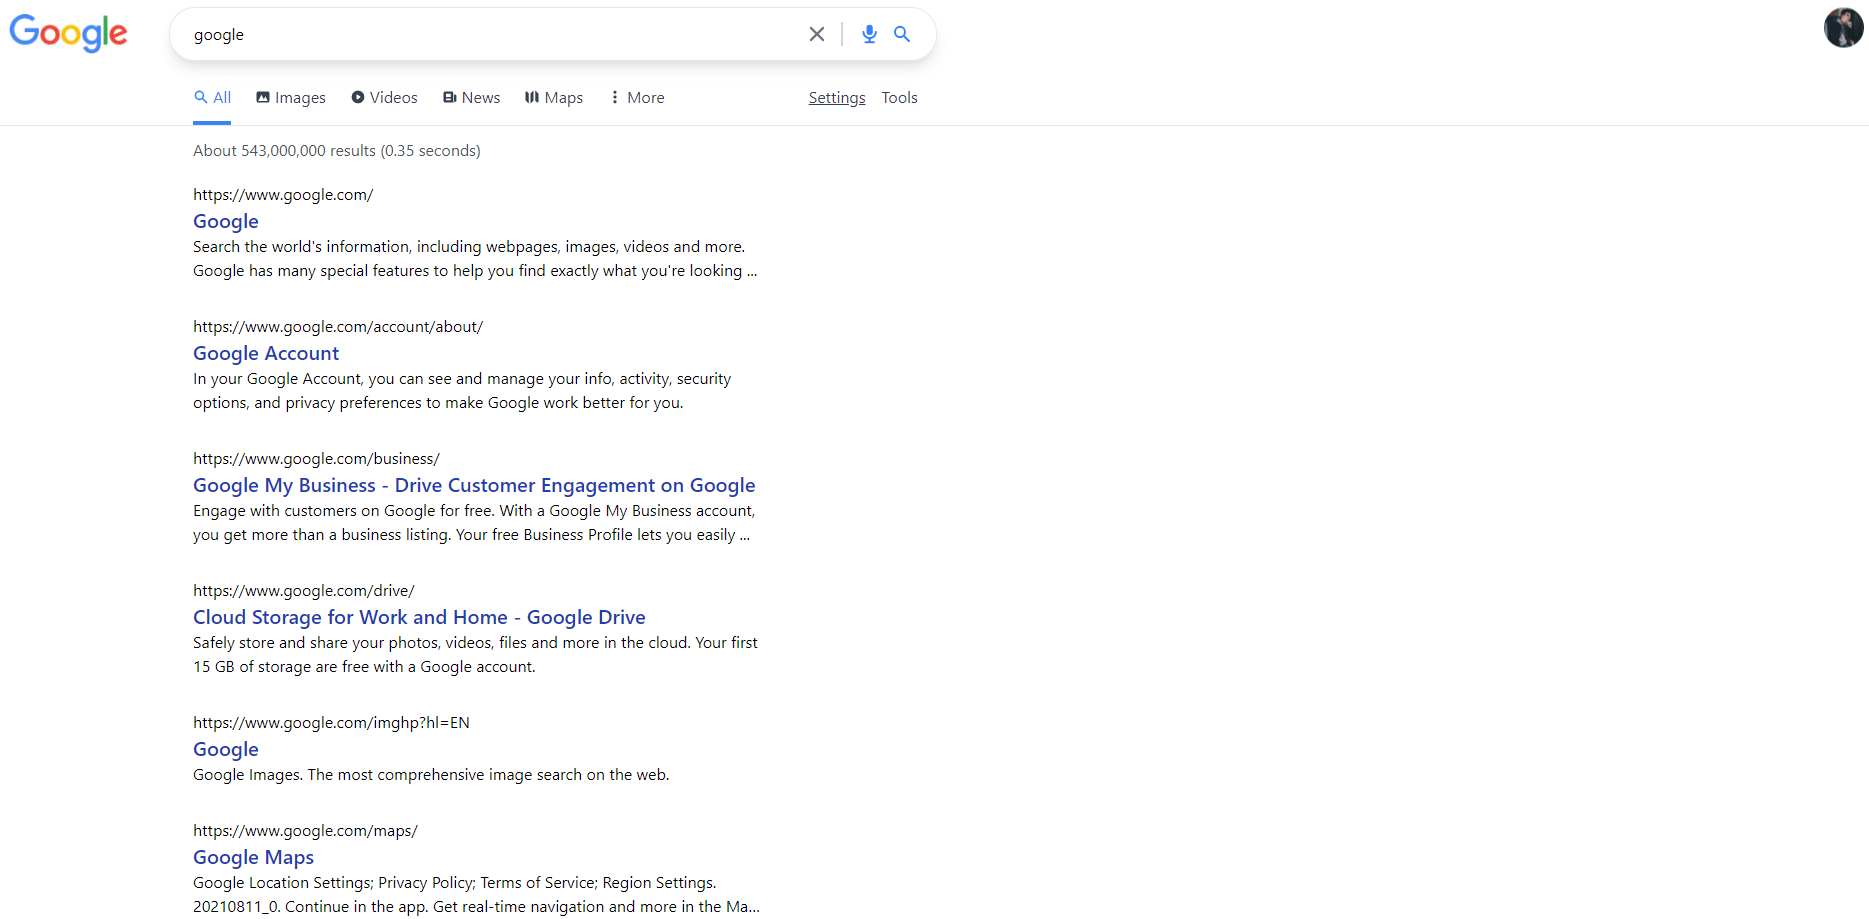Image resolution: width=1869 pixels, height=919 pixels.
Task: Focus the search input containing google
Action: [495, 34]
